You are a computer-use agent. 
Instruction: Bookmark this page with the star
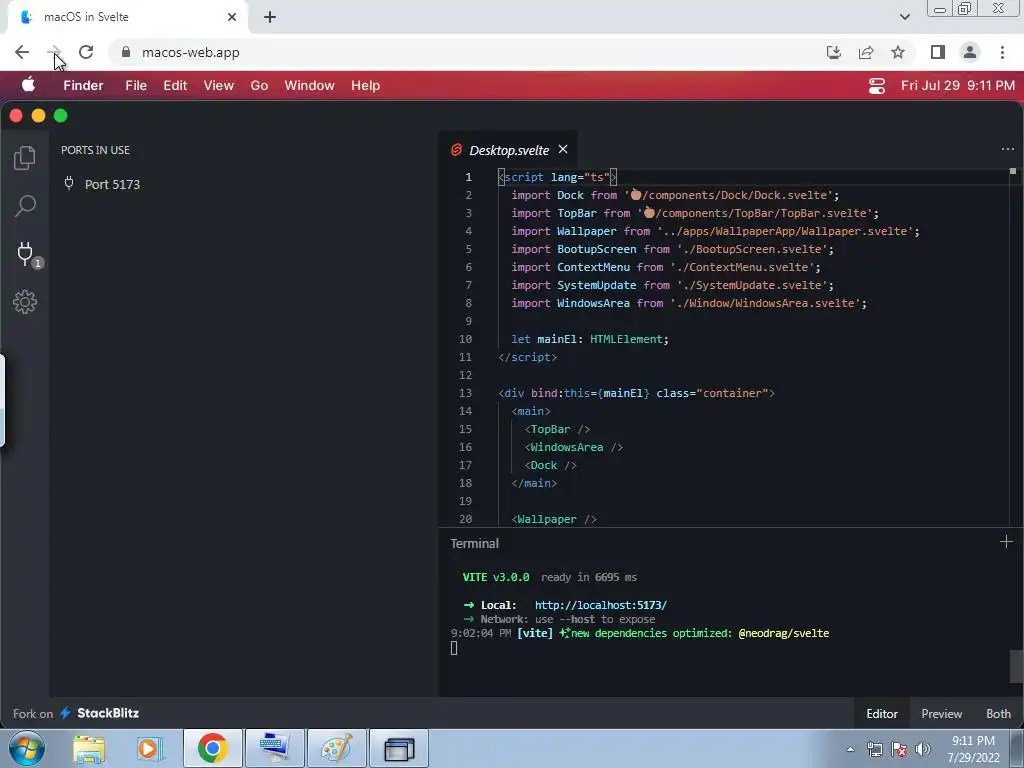pyautogui.click(x=898, y=52)
